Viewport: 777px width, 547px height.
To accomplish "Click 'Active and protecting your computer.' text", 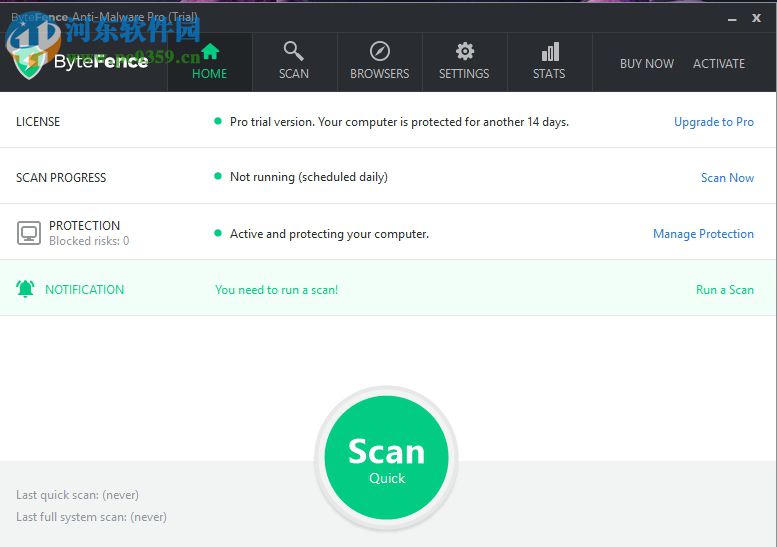I will click(330, 234).
